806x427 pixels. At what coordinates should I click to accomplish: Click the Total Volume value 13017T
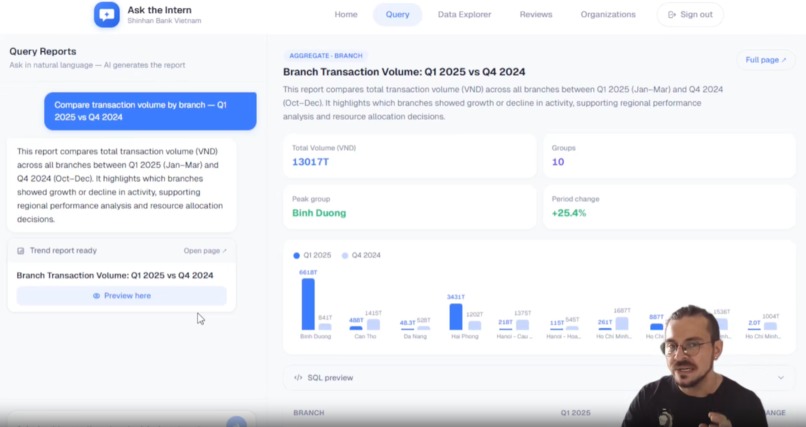tap(310, 162)
